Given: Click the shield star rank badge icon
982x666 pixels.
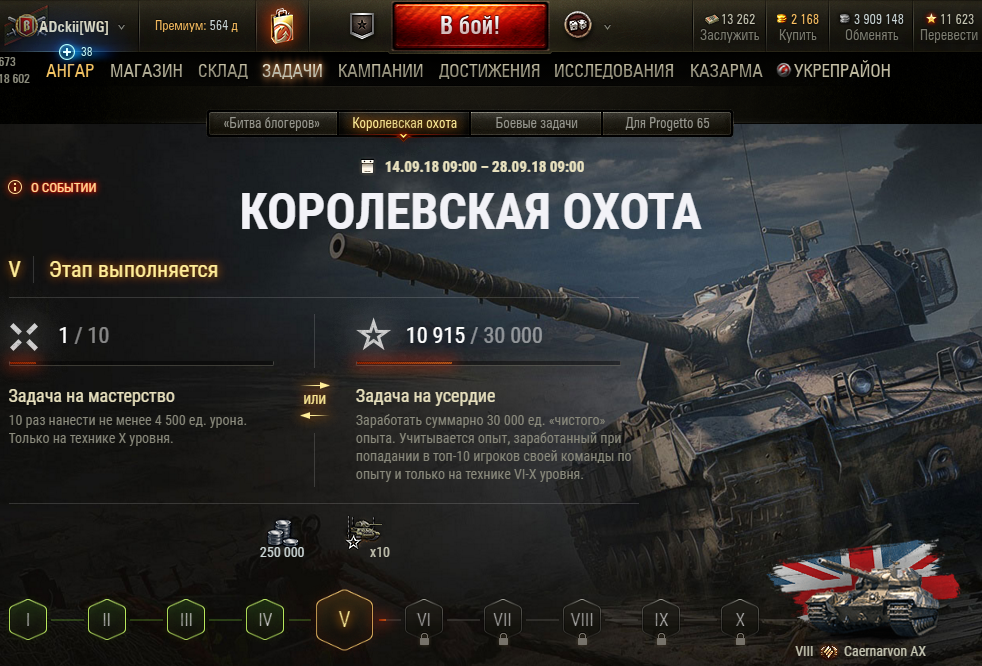Looking at the screenshot, I should click(362, 26).
